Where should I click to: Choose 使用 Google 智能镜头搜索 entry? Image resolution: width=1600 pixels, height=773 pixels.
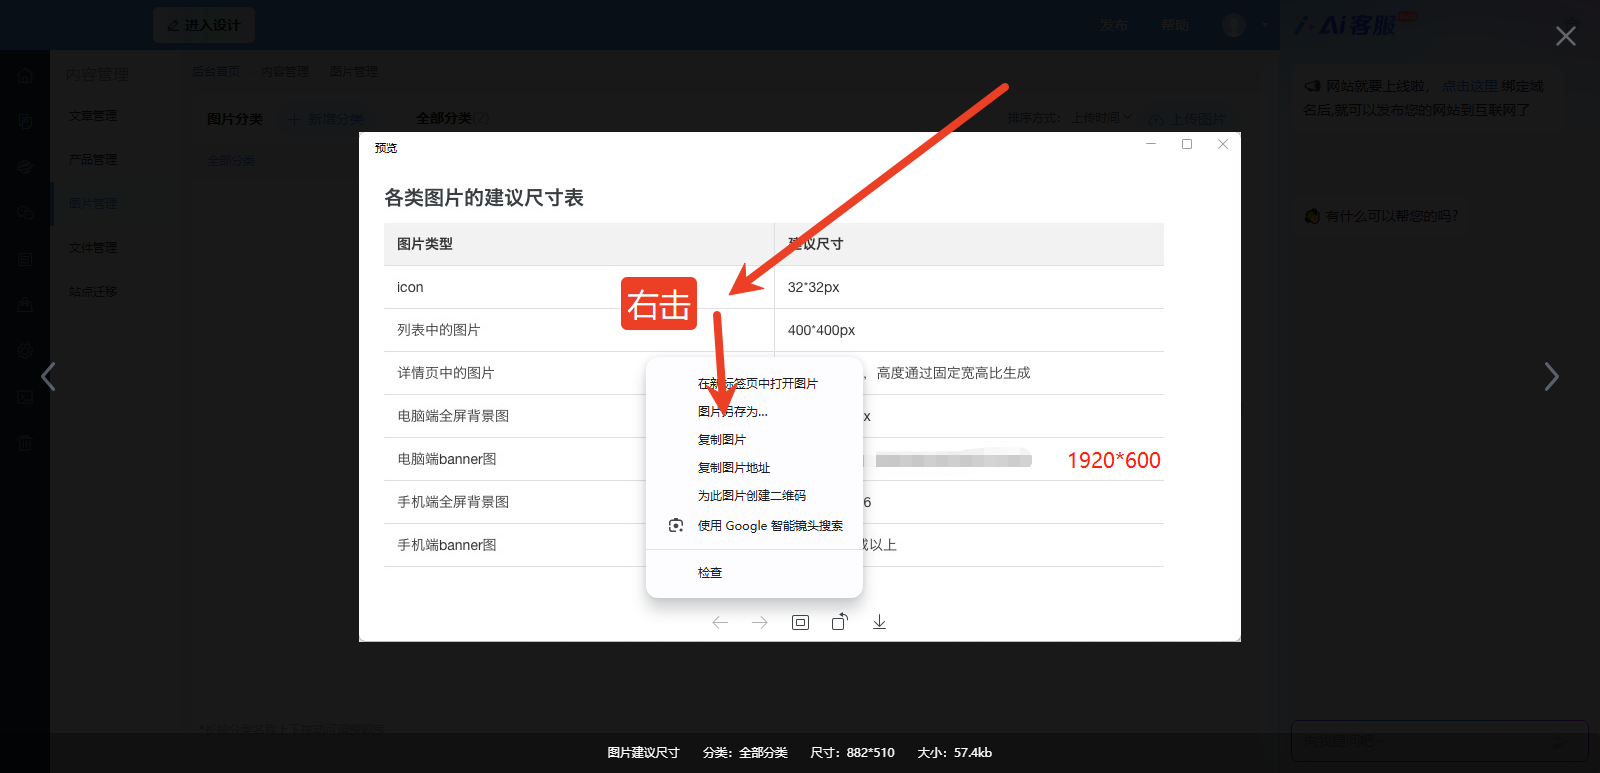point(770,525)
